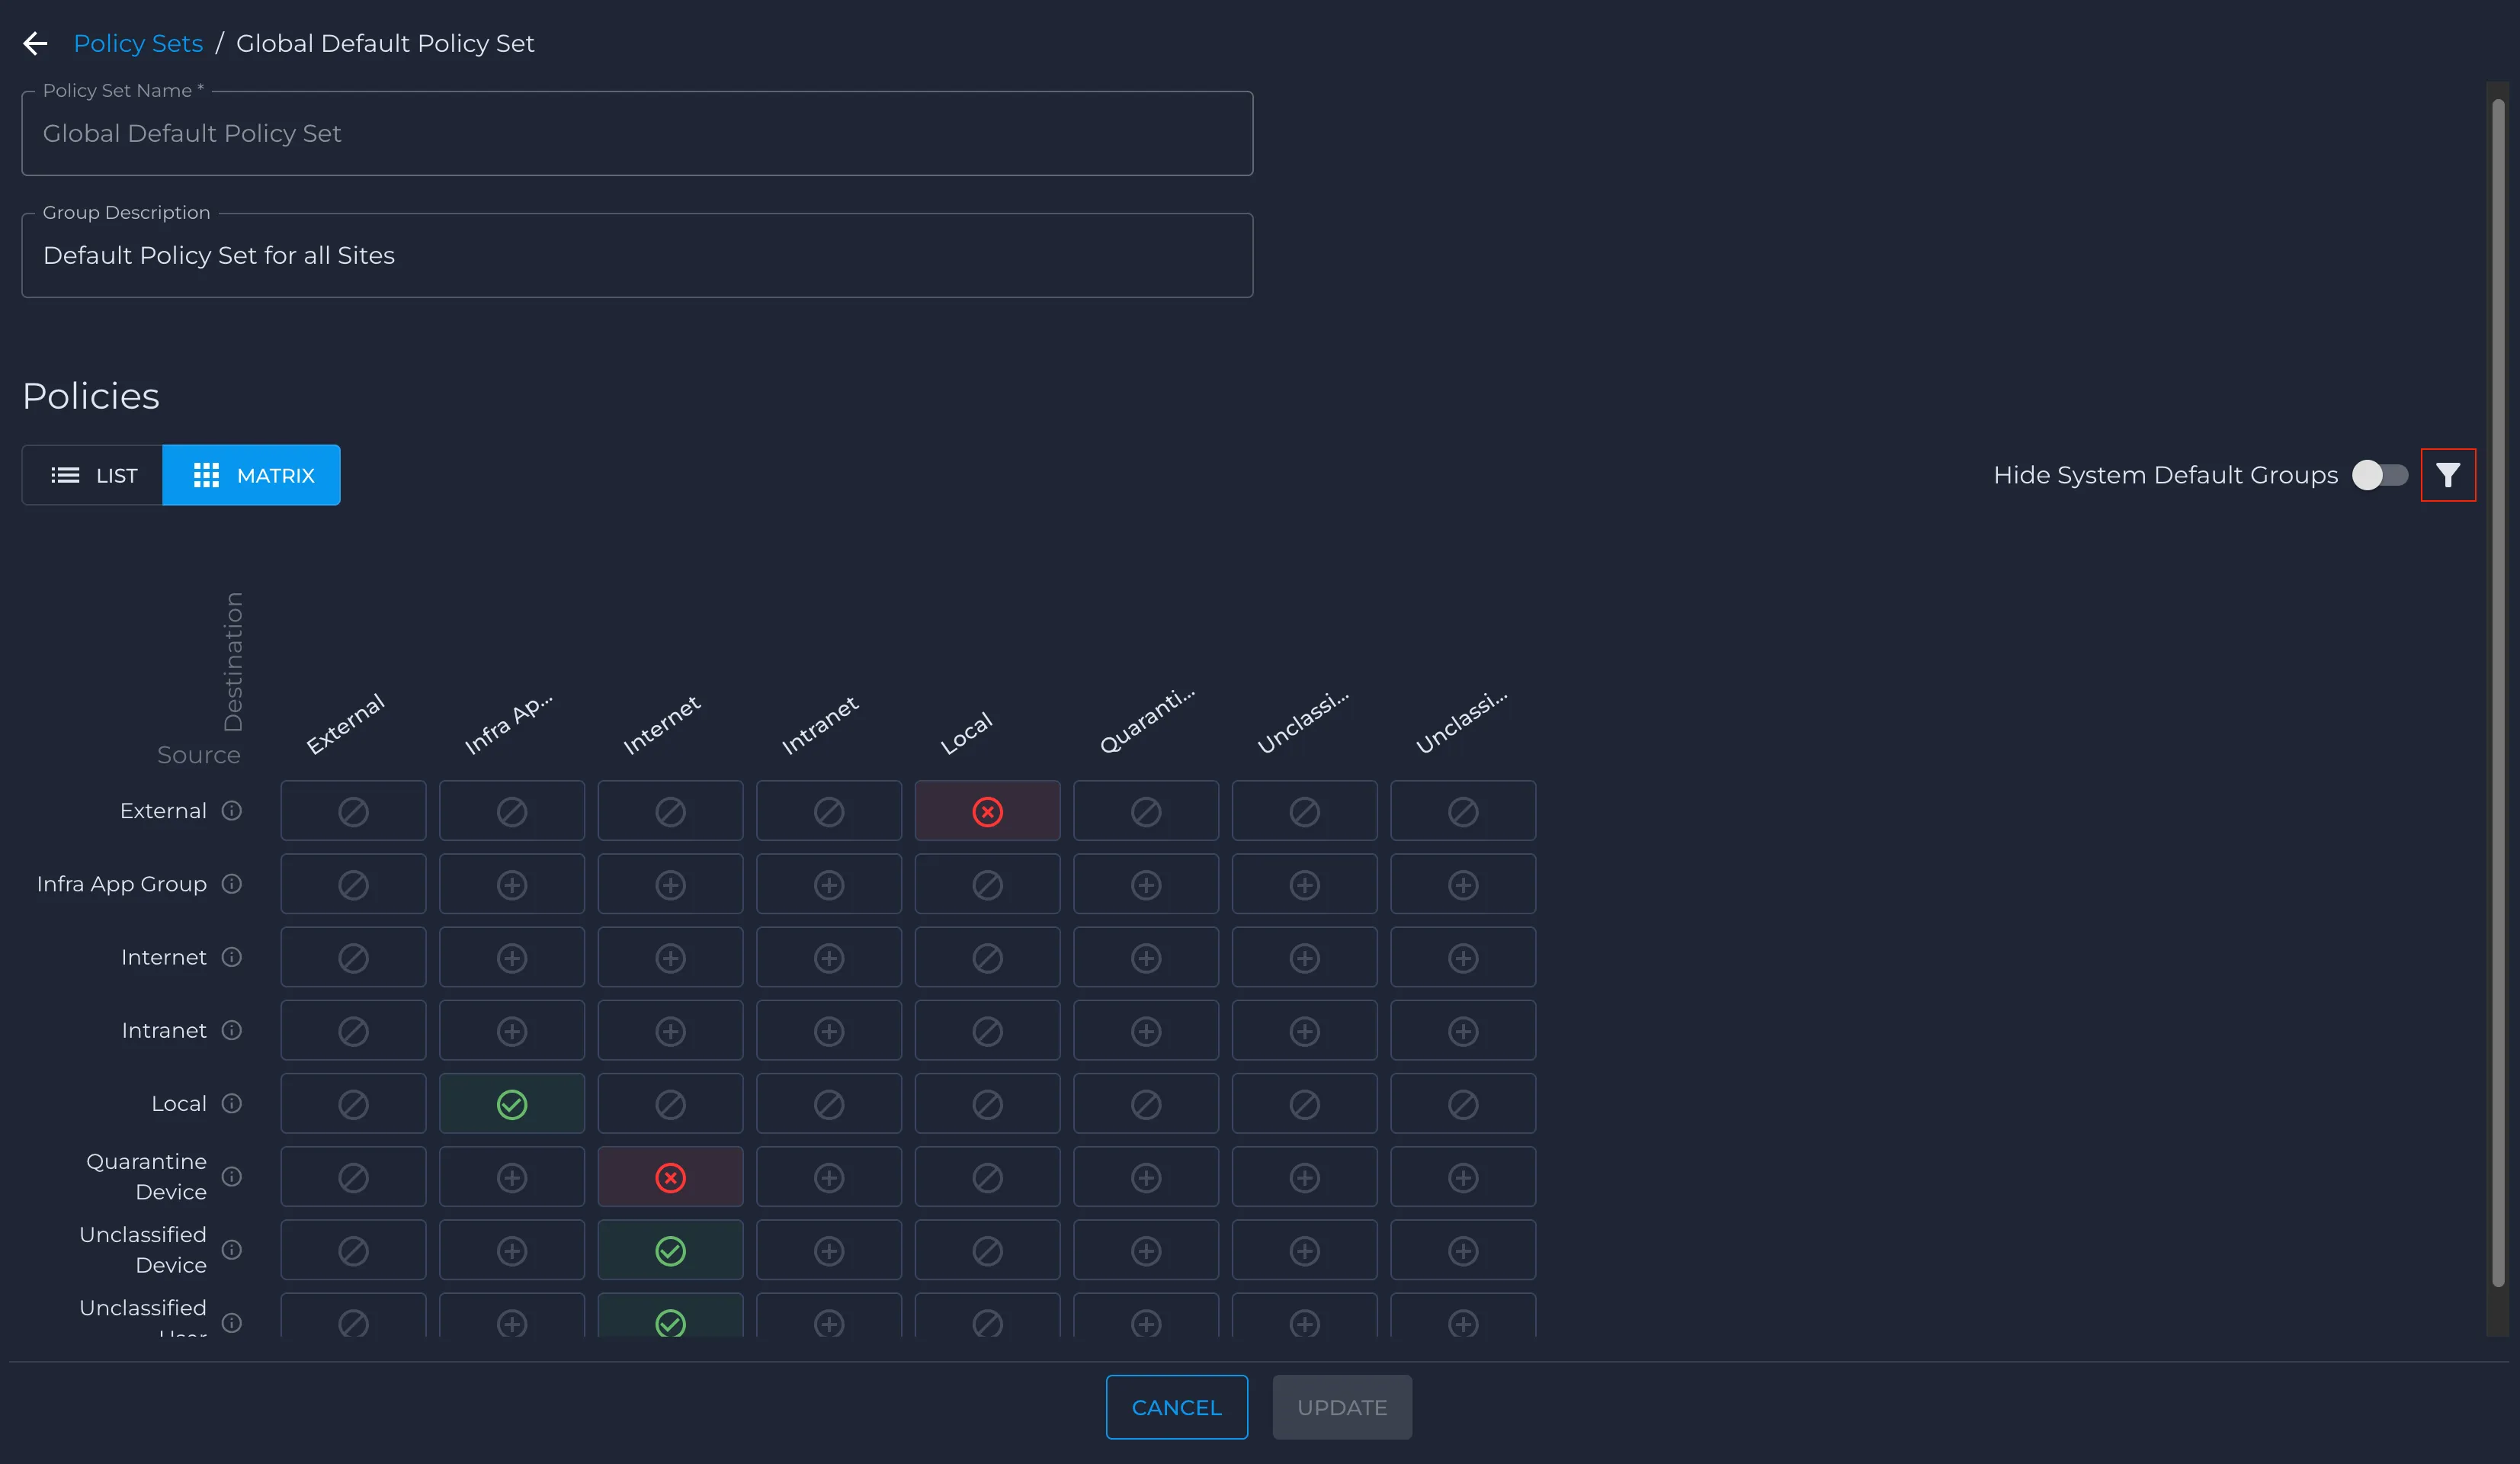
Task: Add policy Quarantine Device to Quarantine column
Action: point(1146,1177)
